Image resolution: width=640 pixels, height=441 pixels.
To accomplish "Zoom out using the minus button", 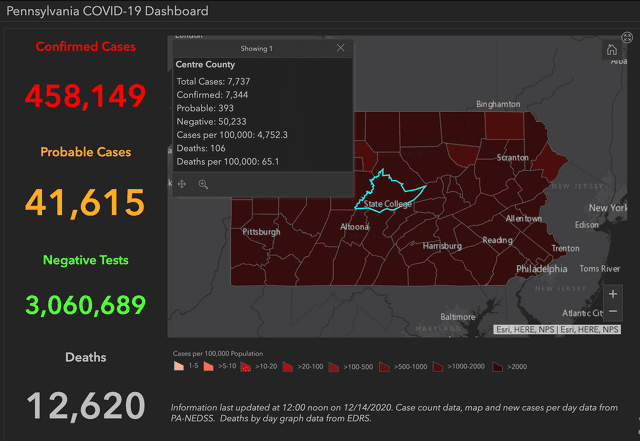I will (613, 311).
